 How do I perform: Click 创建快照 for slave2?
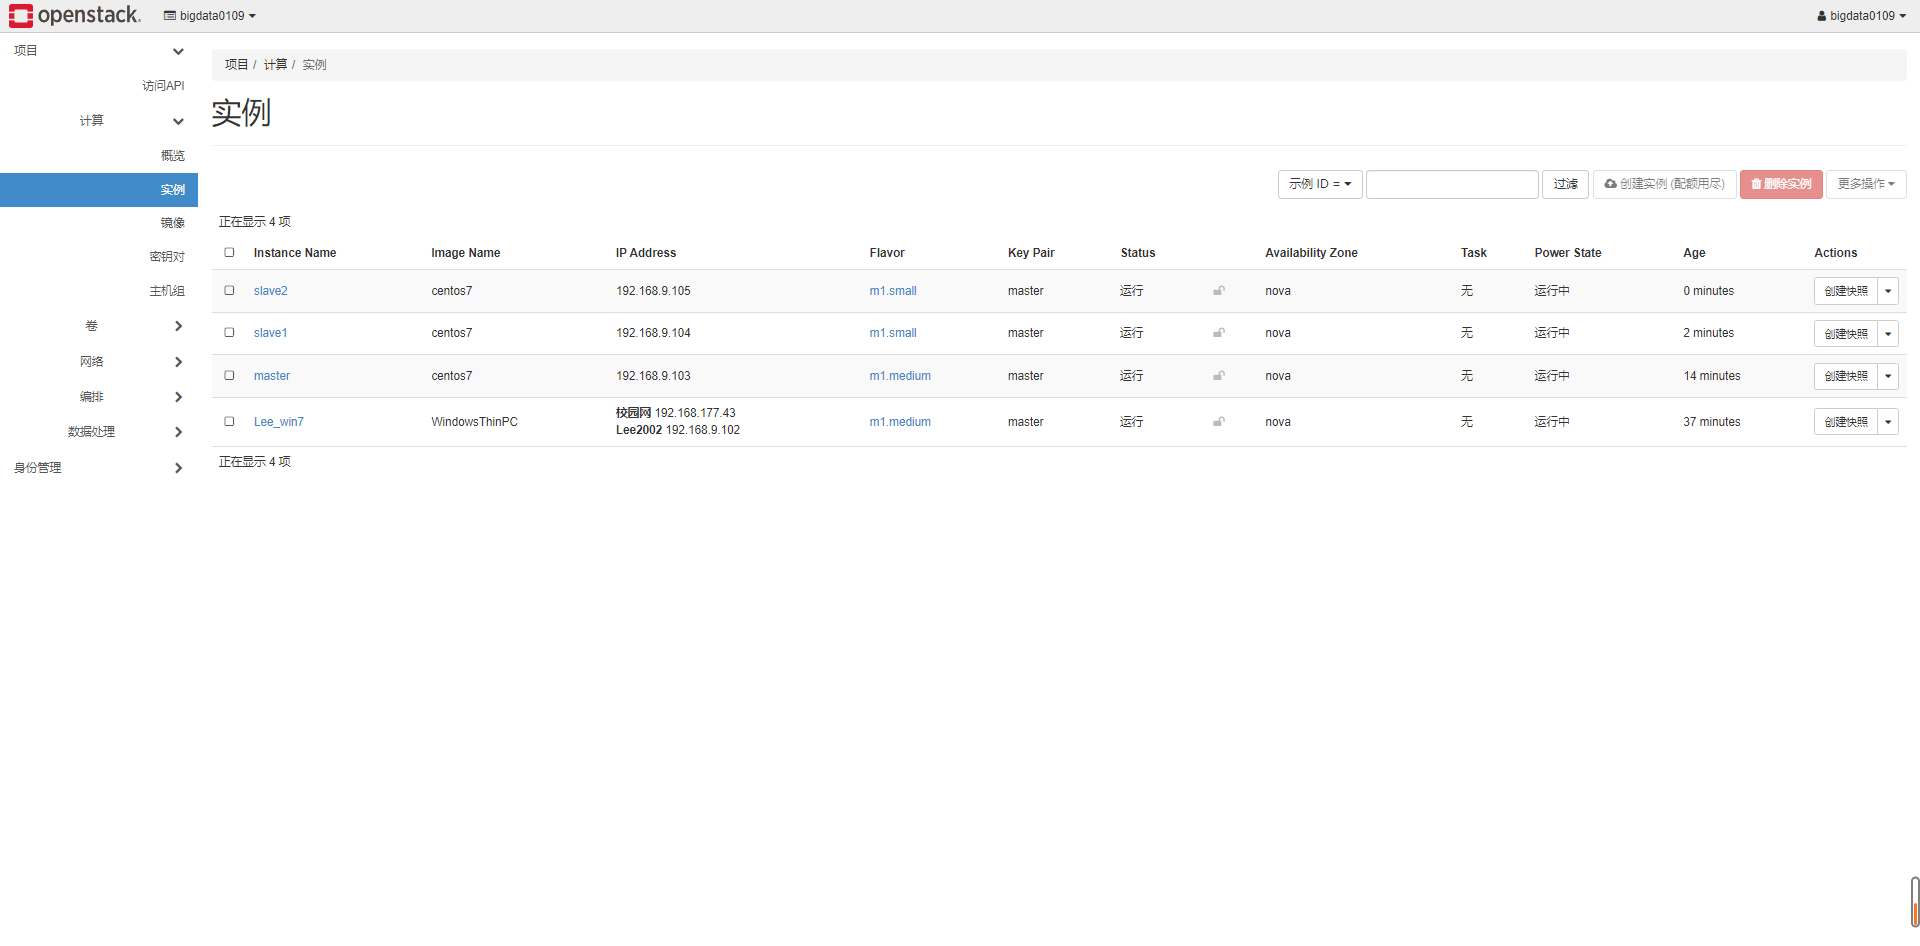pyautogui.click(x=1846, y=291)
